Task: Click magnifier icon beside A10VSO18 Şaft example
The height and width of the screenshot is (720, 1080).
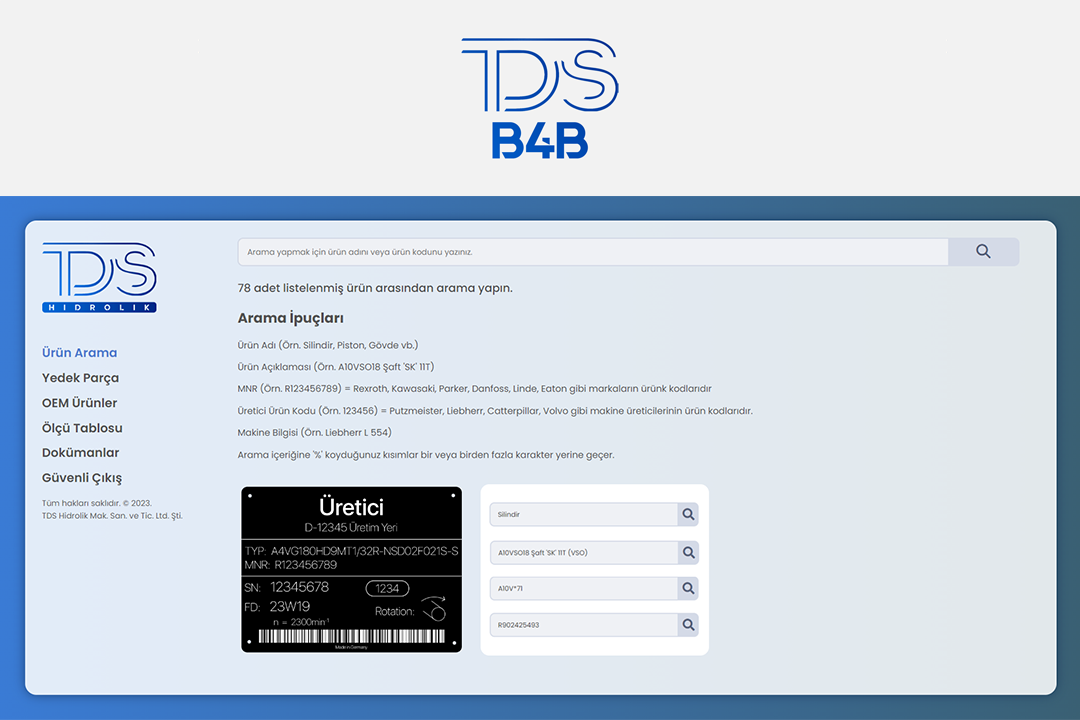Action: click(x=688, y=553)
